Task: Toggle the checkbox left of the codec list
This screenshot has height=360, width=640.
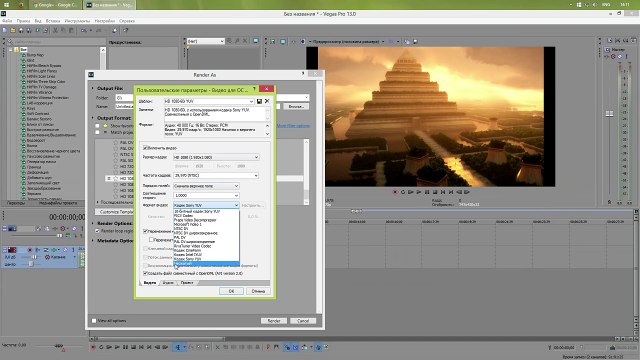Action: (145, 231)
